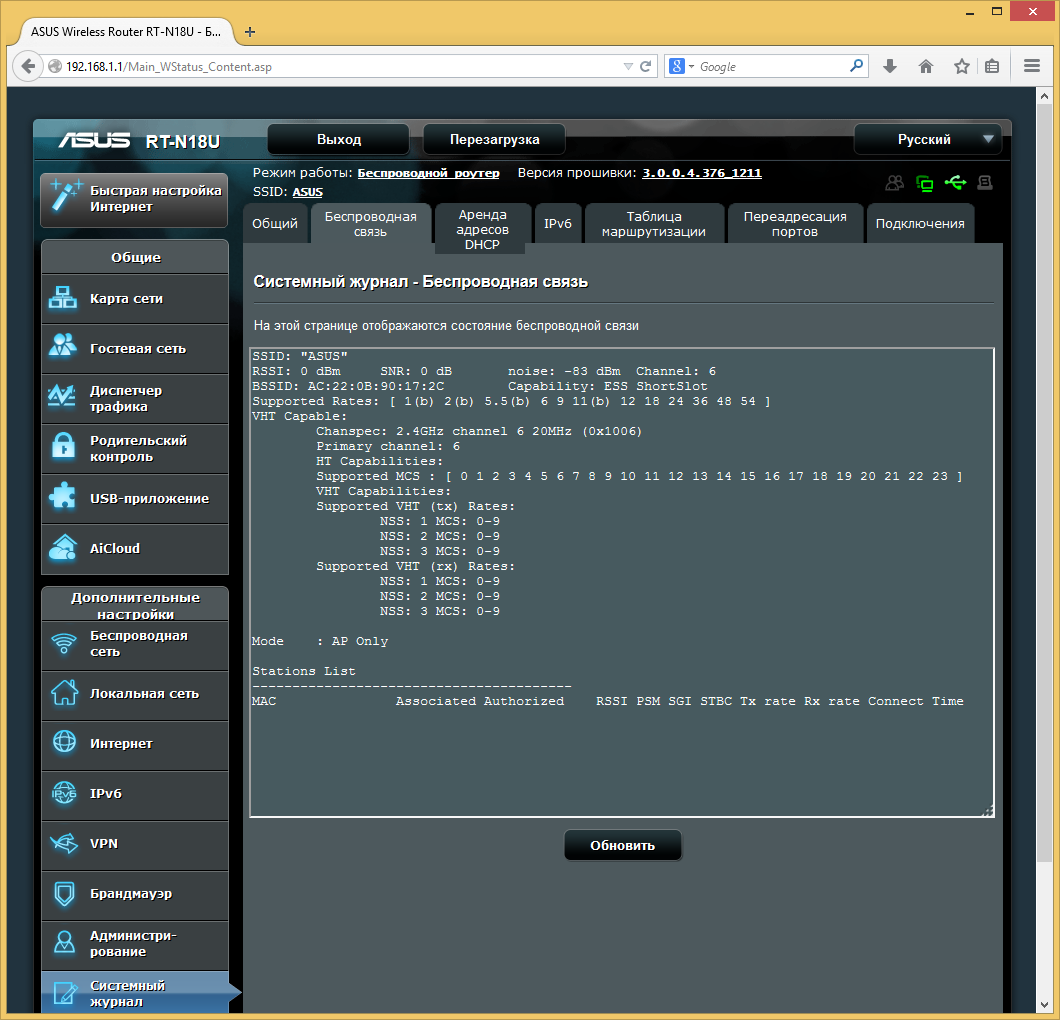Click the Системный журнал pencil icon
The image size is (1060, 1020).
coord(66,993)
